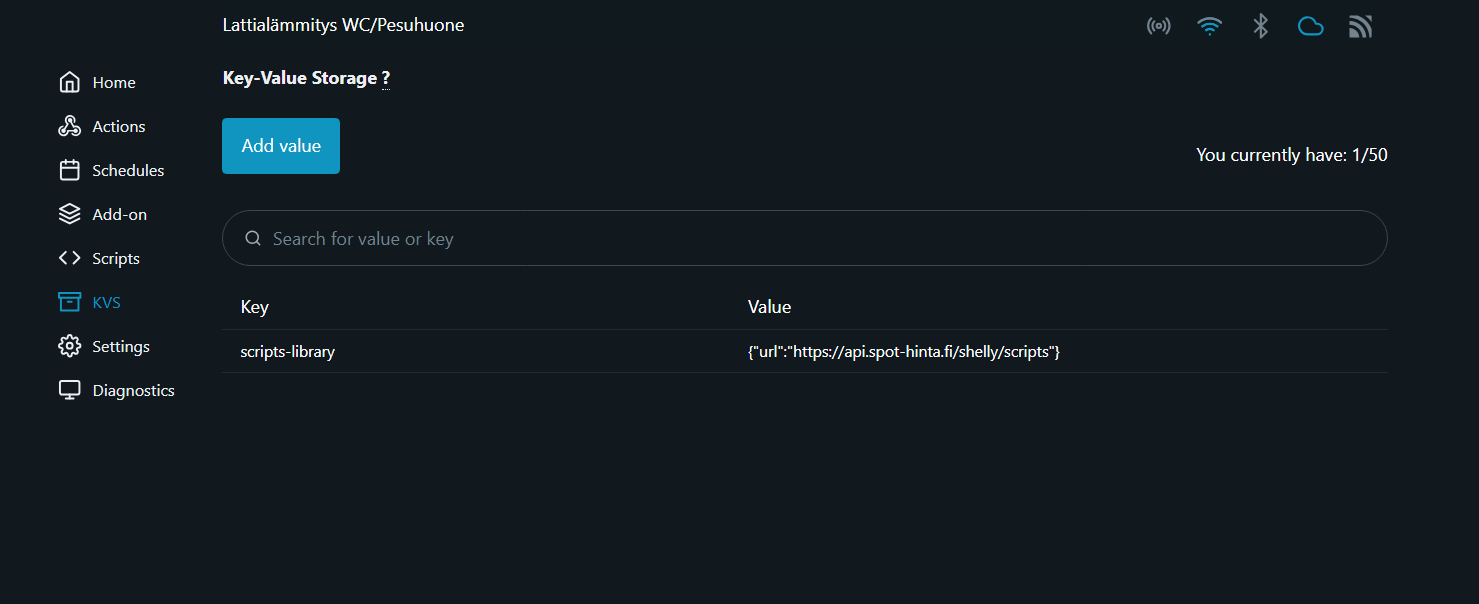Viewport: 1479px width, 604px height.
Task: Open Diagnostics using the monitor icon
Action: tap(69, 390)
